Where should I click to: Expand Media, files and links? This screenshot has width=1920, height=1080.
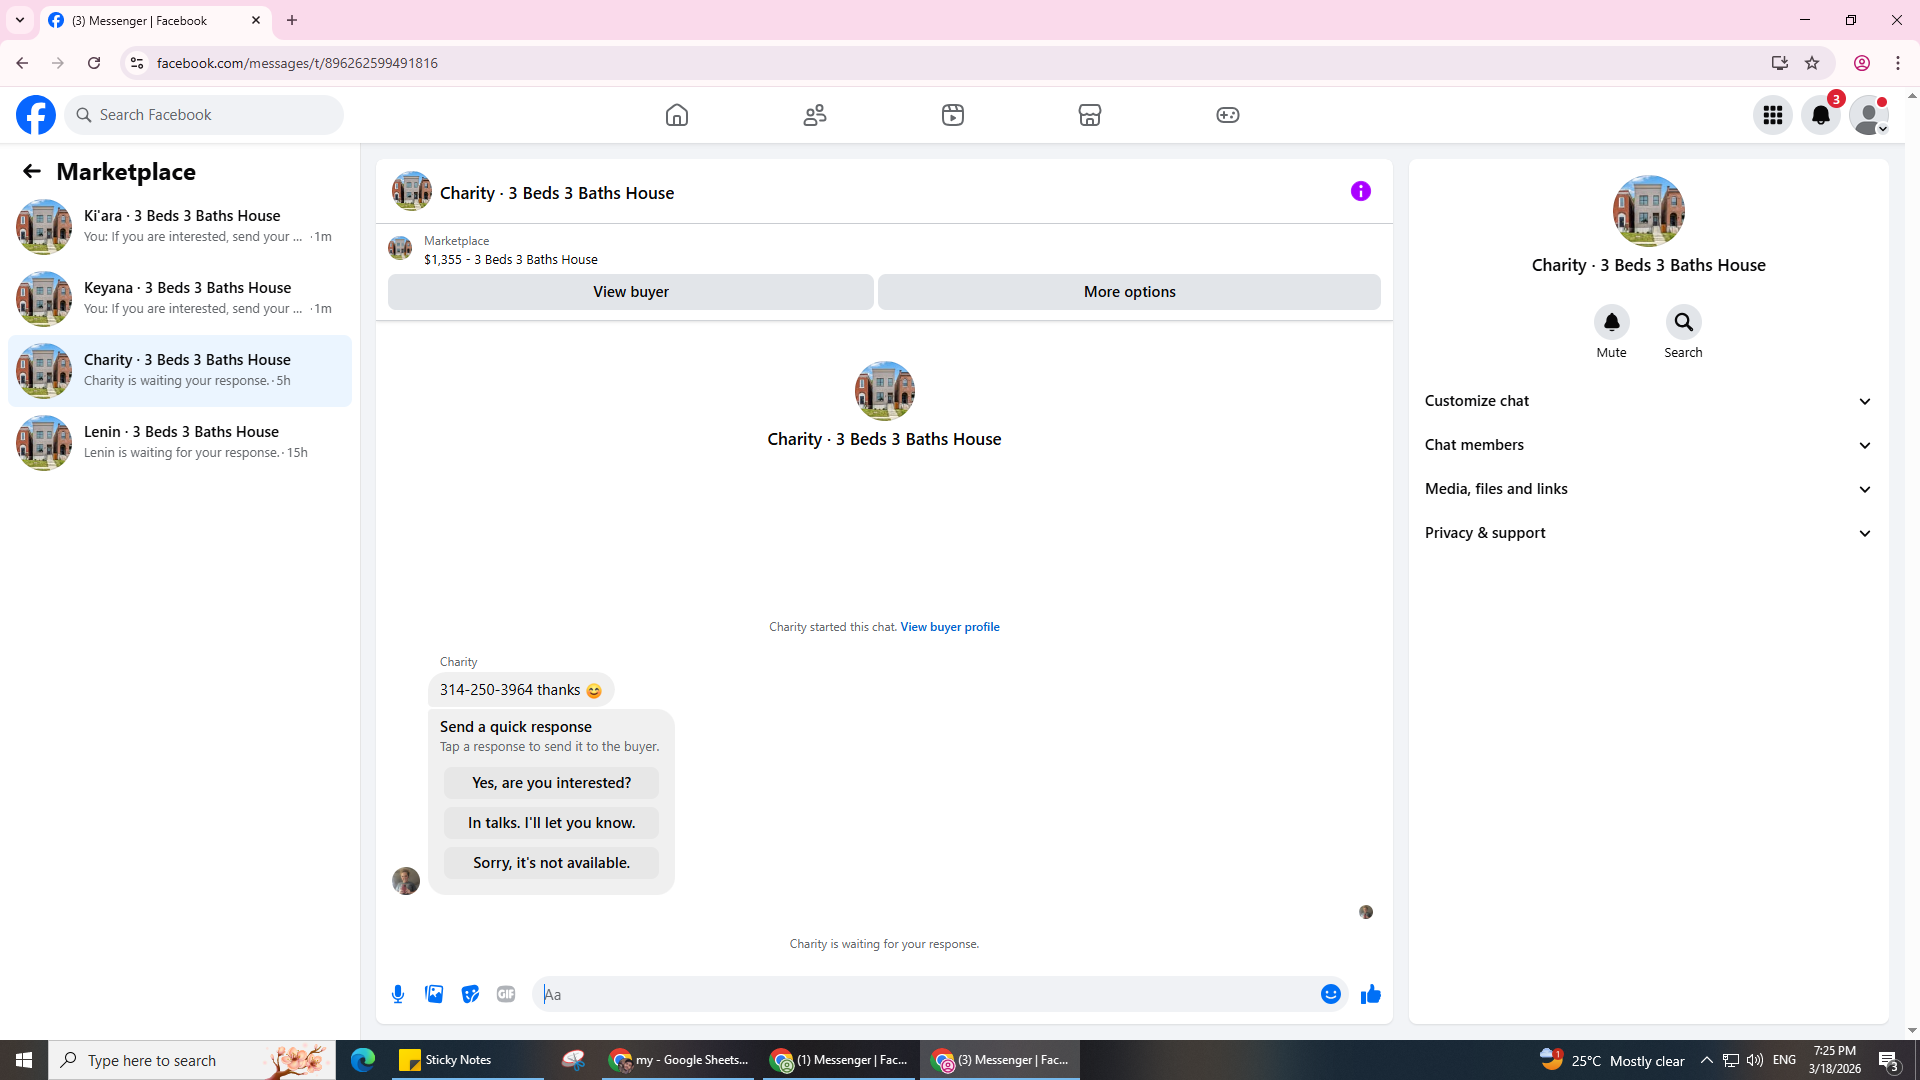[1647, 489]
